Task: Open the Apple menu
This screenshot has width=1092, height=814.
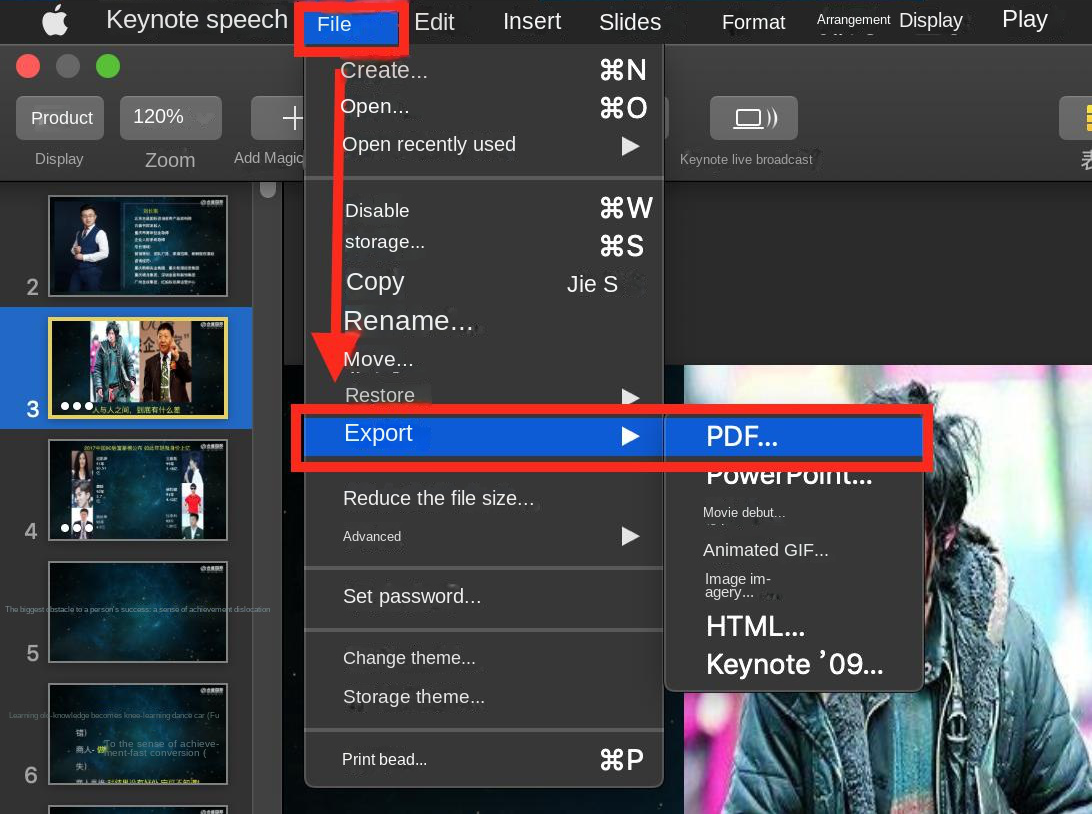Action: (54, 20)
